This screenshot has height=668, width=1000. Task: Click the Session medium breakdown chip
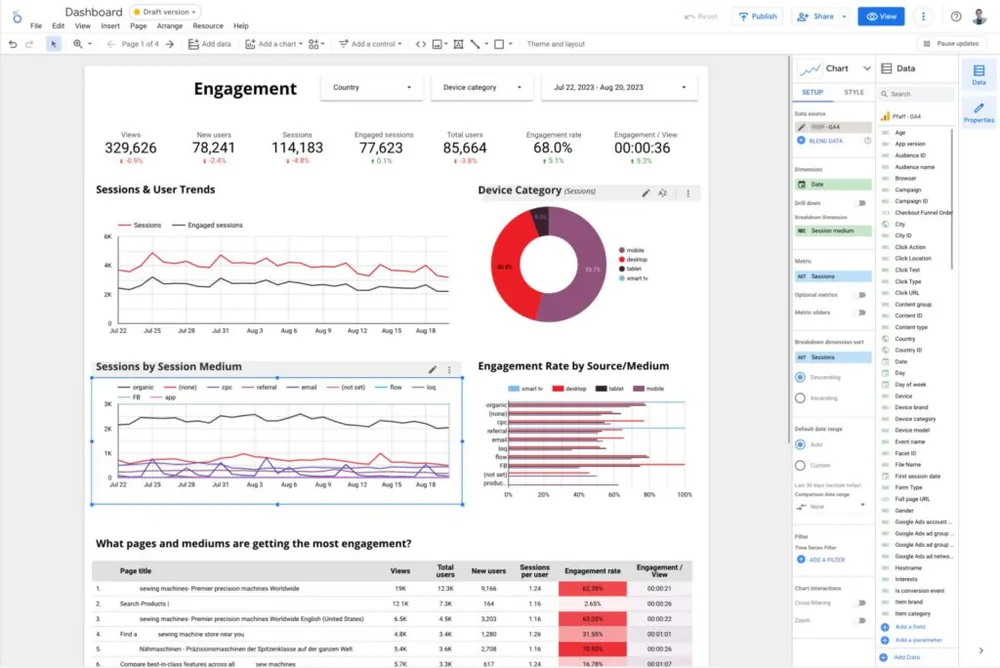(833, 231)
